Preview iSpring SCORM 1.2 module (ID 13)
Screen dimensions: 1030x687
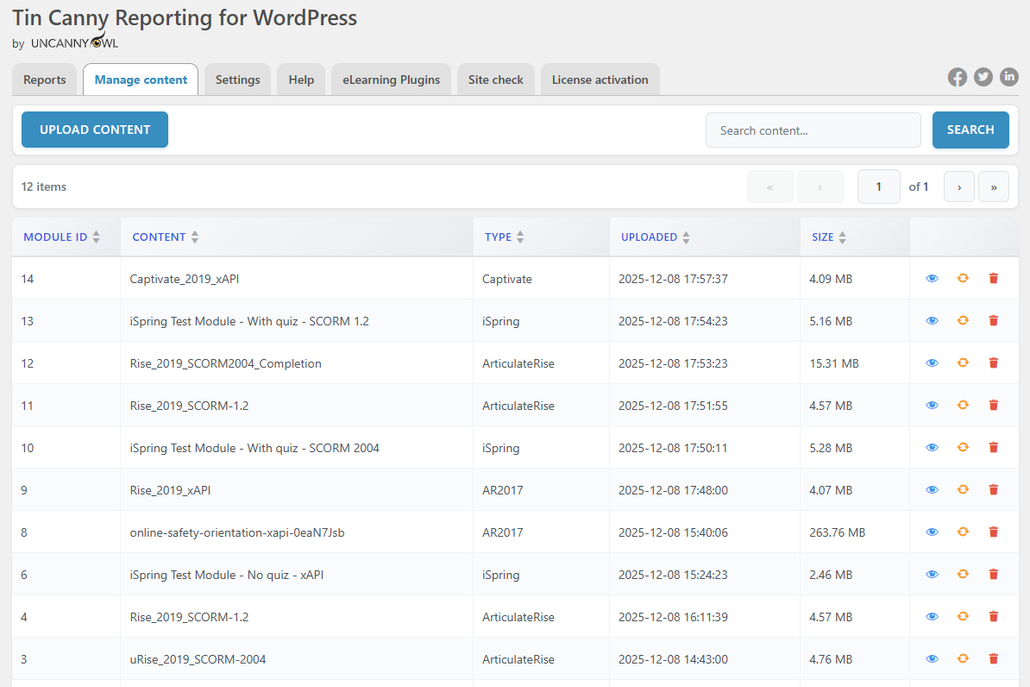point(932,321)
